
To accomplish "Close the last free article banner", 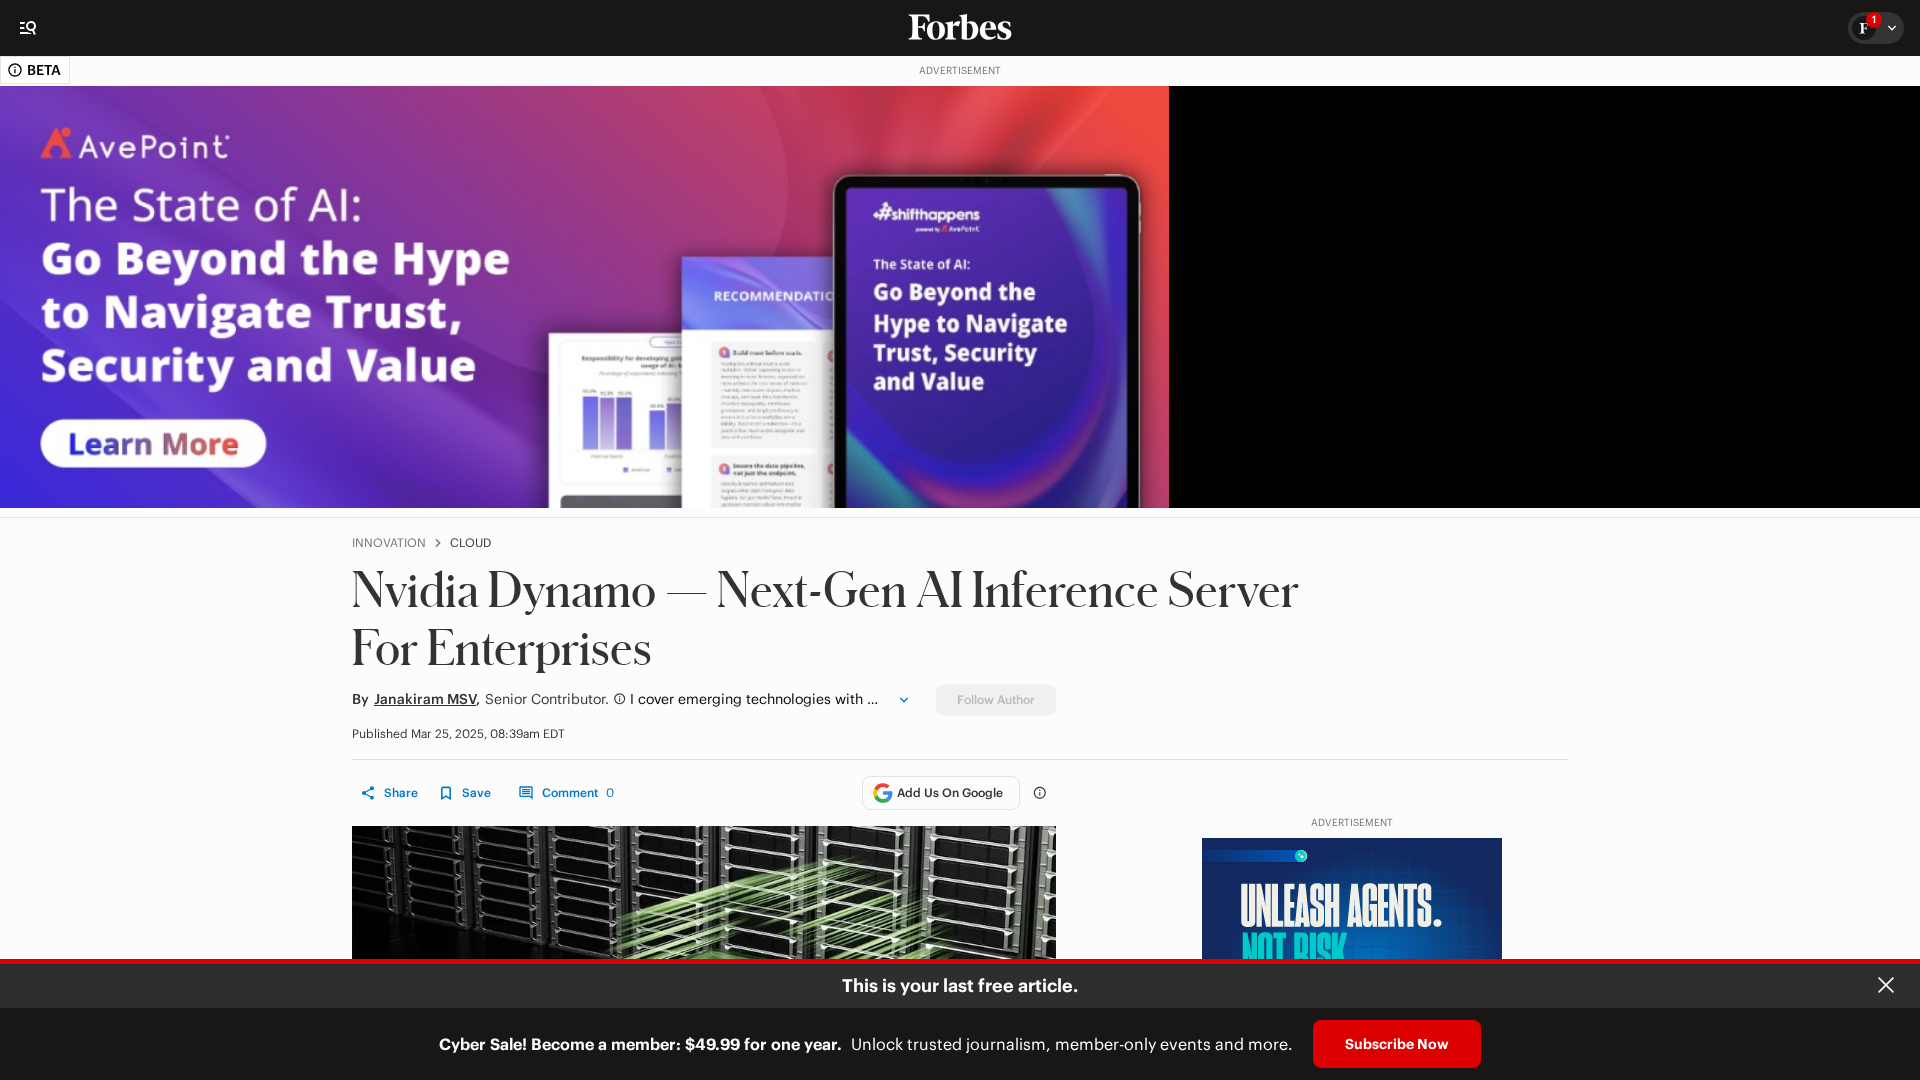I will click(1885, 985).
